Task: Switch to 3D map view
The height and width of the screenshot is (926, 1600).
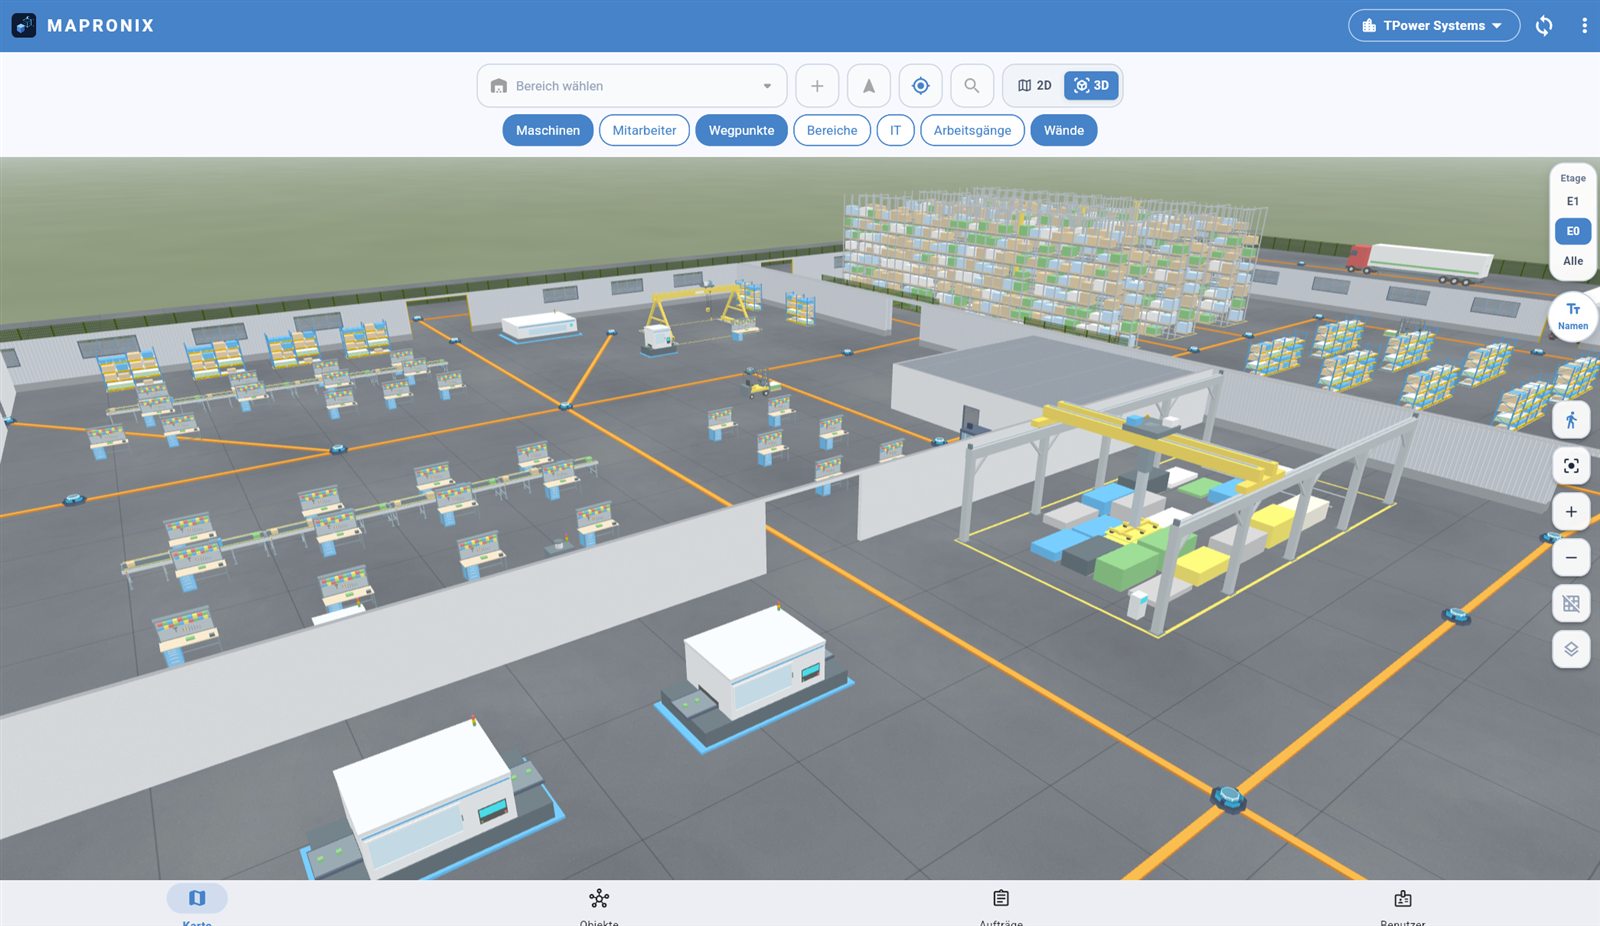Action: [x=1091, y=86]
